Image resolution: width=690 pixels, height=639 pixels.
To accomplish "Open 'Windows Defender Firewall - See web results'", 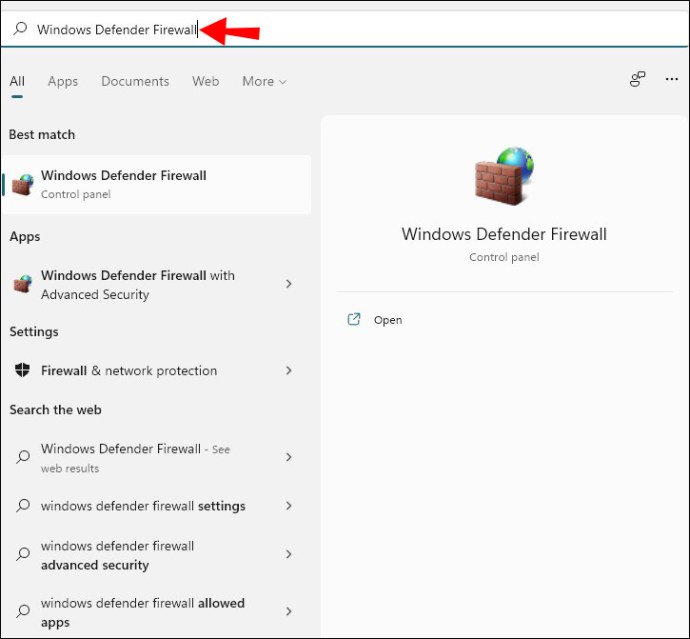I will click(x=157, y=458).
